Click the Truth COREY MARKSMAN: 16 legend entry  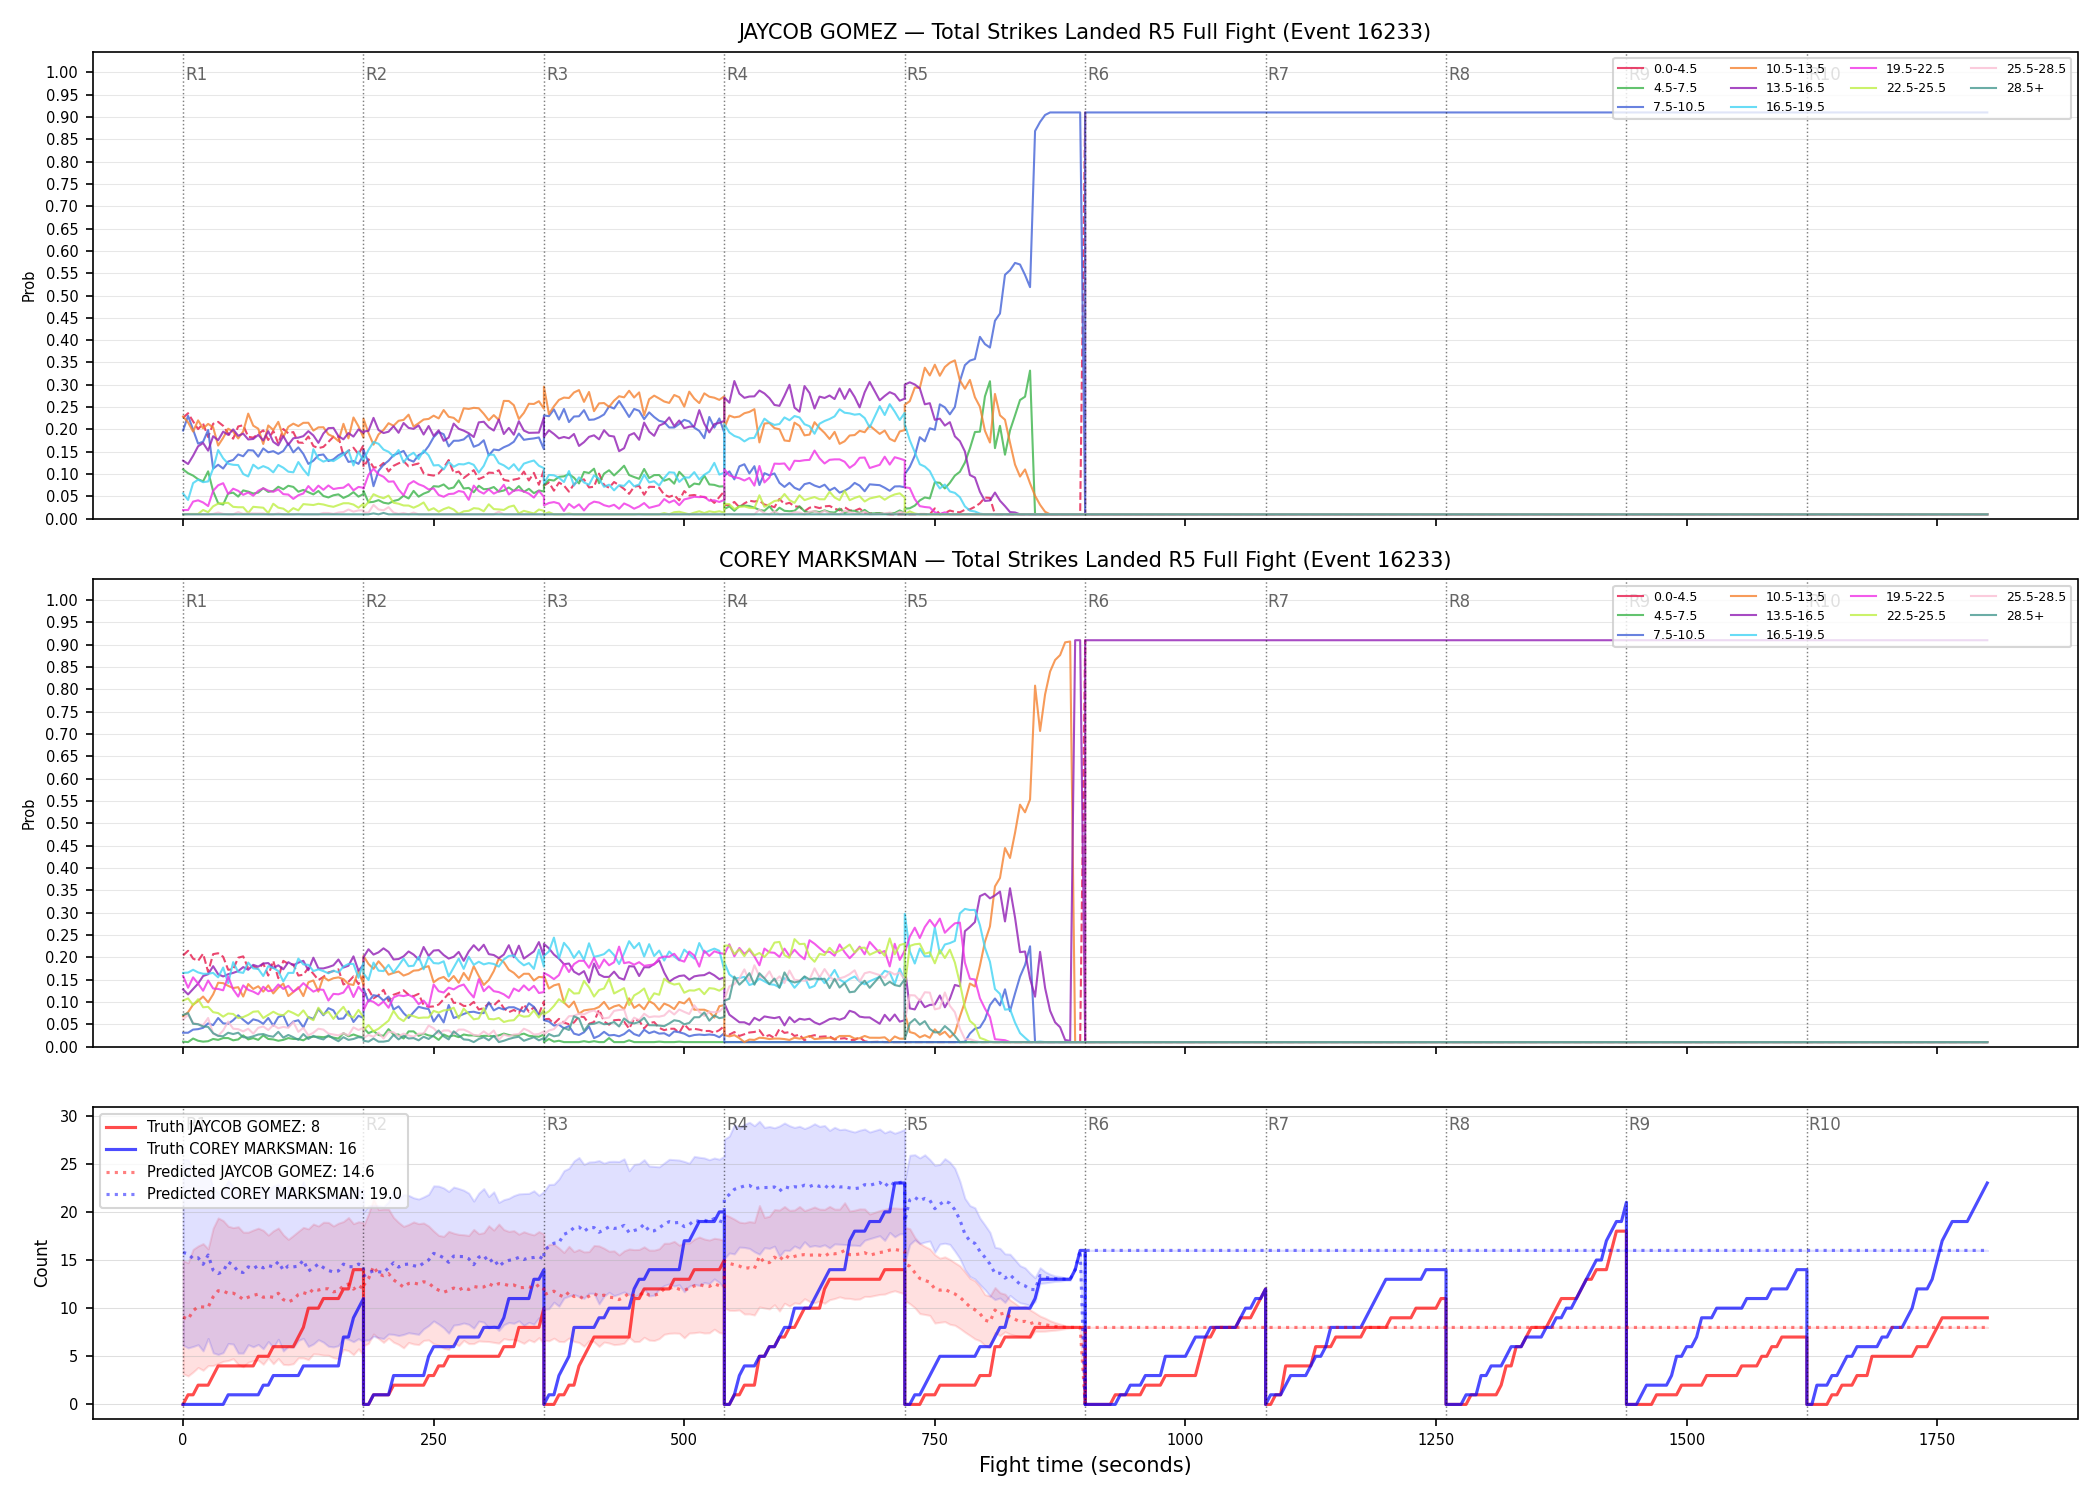230,1148
